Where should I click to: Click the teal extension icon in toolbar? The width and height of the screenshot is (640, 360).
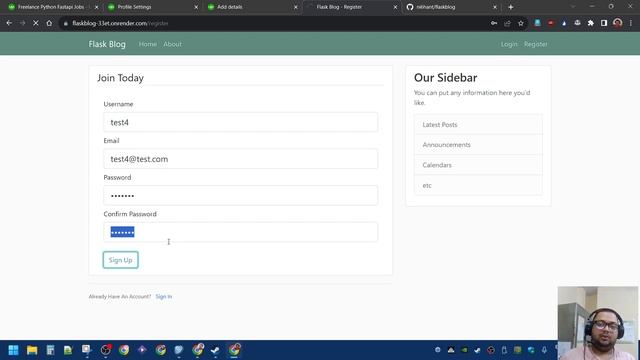[x=537, y=23]
